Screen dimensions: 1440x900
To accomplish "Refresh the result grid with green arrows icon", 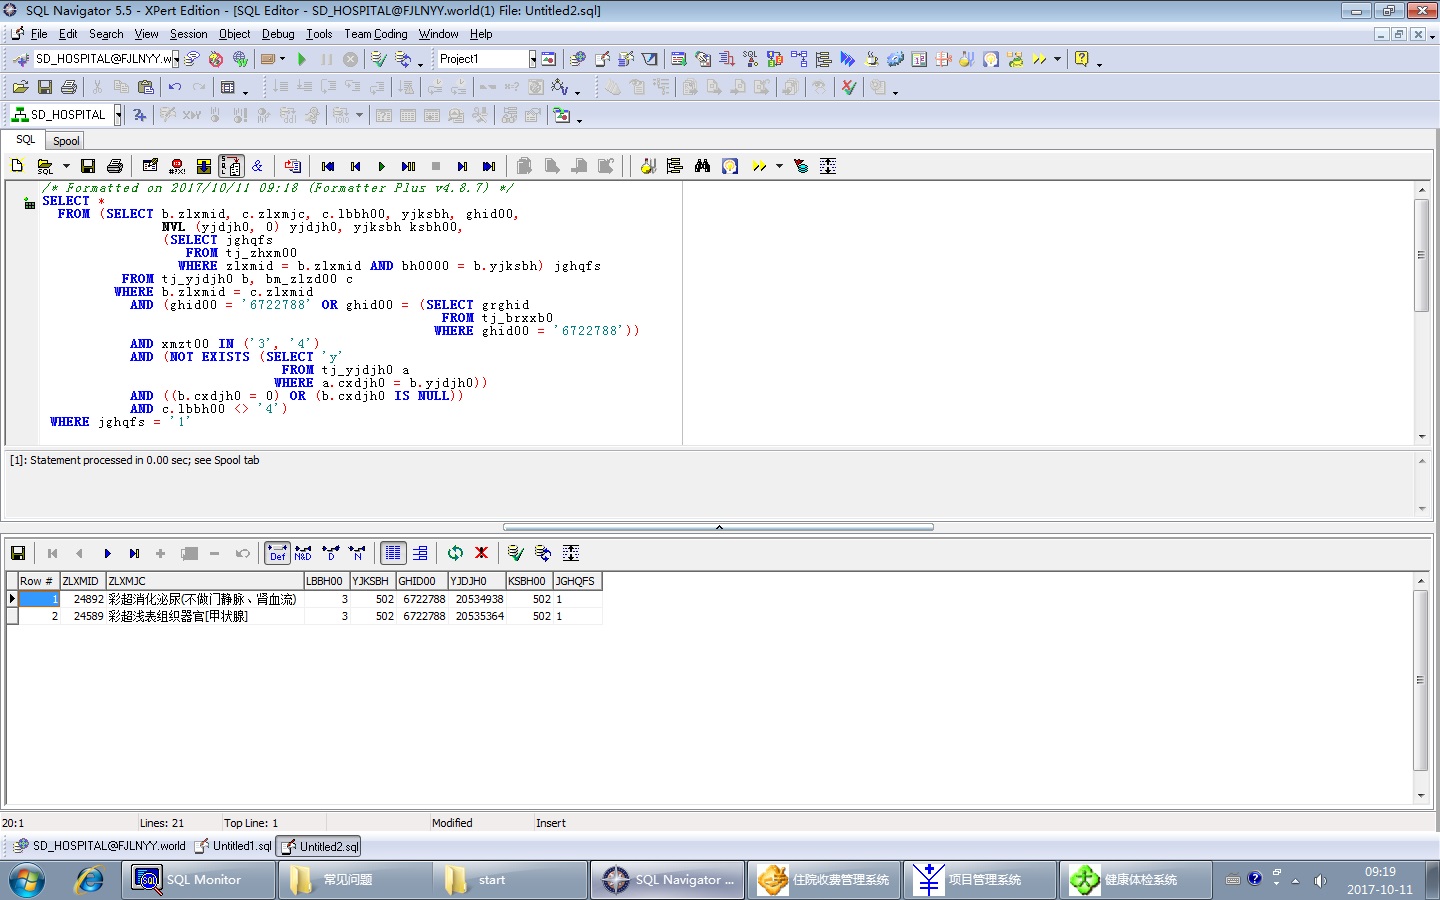I will [x=455, y=553].
